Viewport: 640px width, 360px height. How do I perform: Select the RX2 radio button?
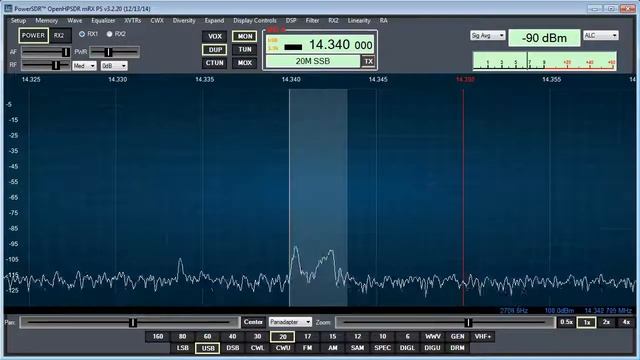[x=109, y=34]
